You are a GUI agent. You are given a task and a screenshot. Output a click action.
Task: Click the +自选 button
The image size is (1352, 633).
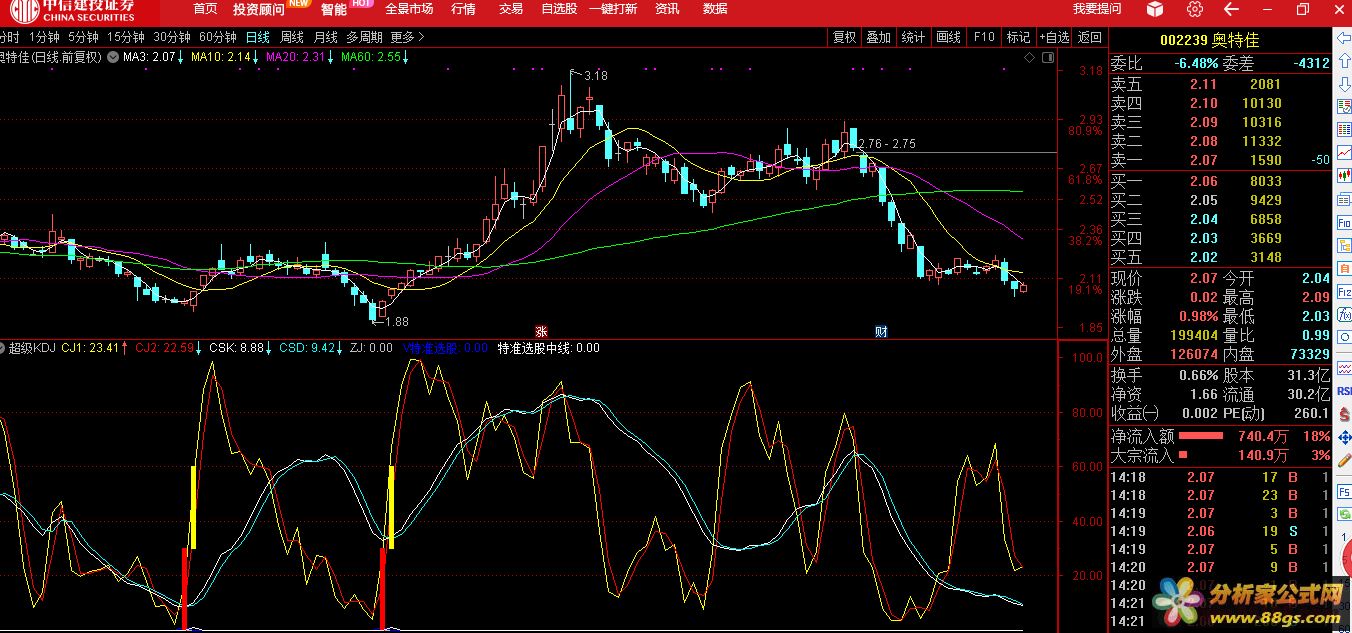(1054, 37)
